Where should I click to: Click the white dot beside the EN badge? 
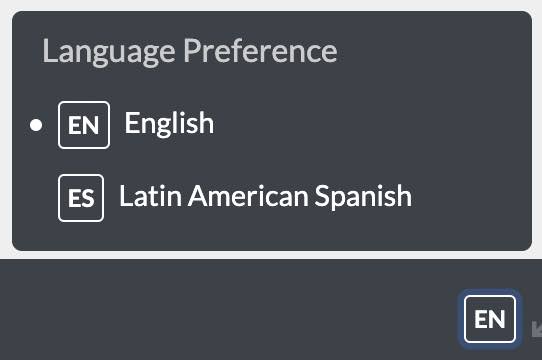point(36,125)
